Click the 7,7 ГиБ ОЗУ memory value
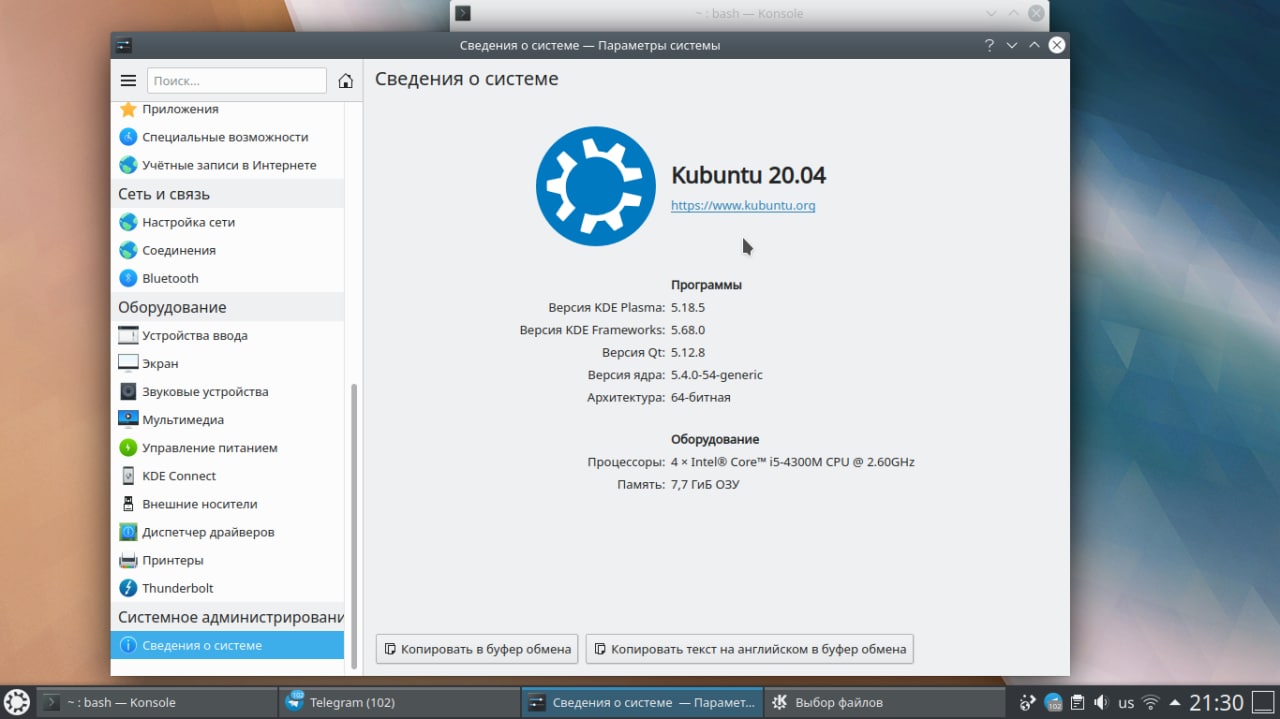The height and width of the screenshot is (719, 1280). click(x=705, y=485)
